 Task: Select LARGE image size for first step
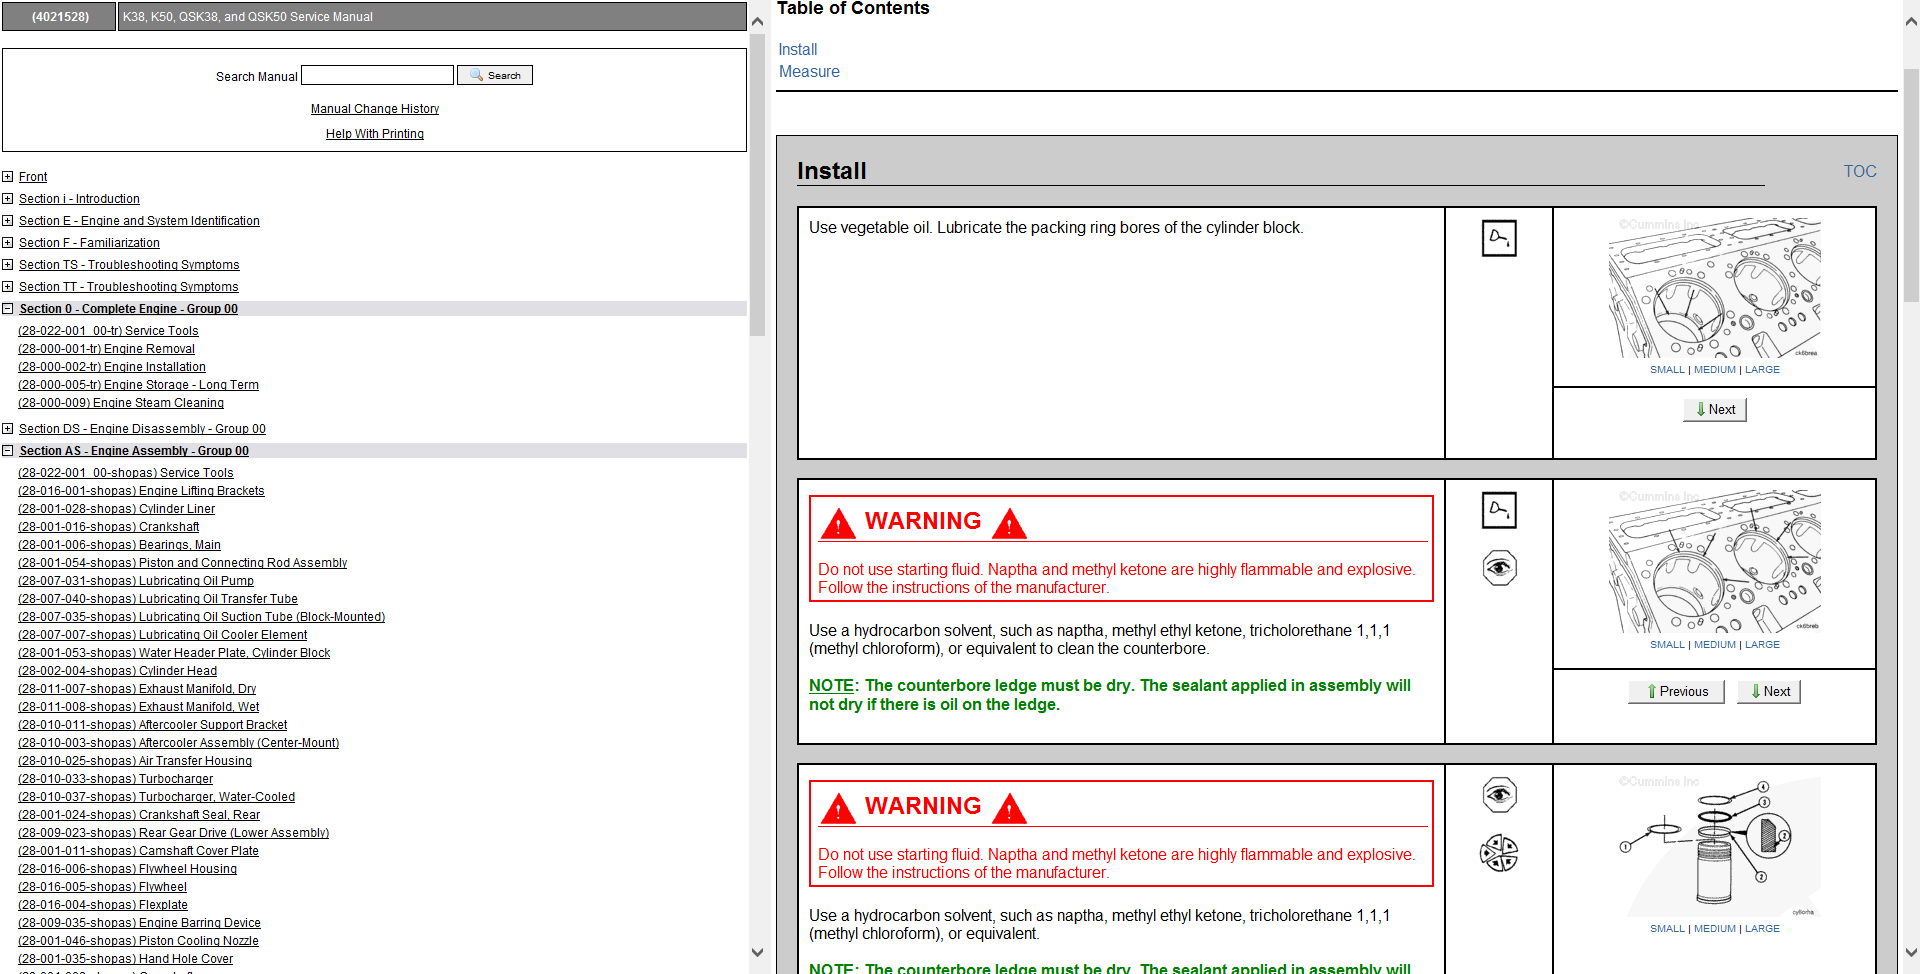tap(1763, 370)
